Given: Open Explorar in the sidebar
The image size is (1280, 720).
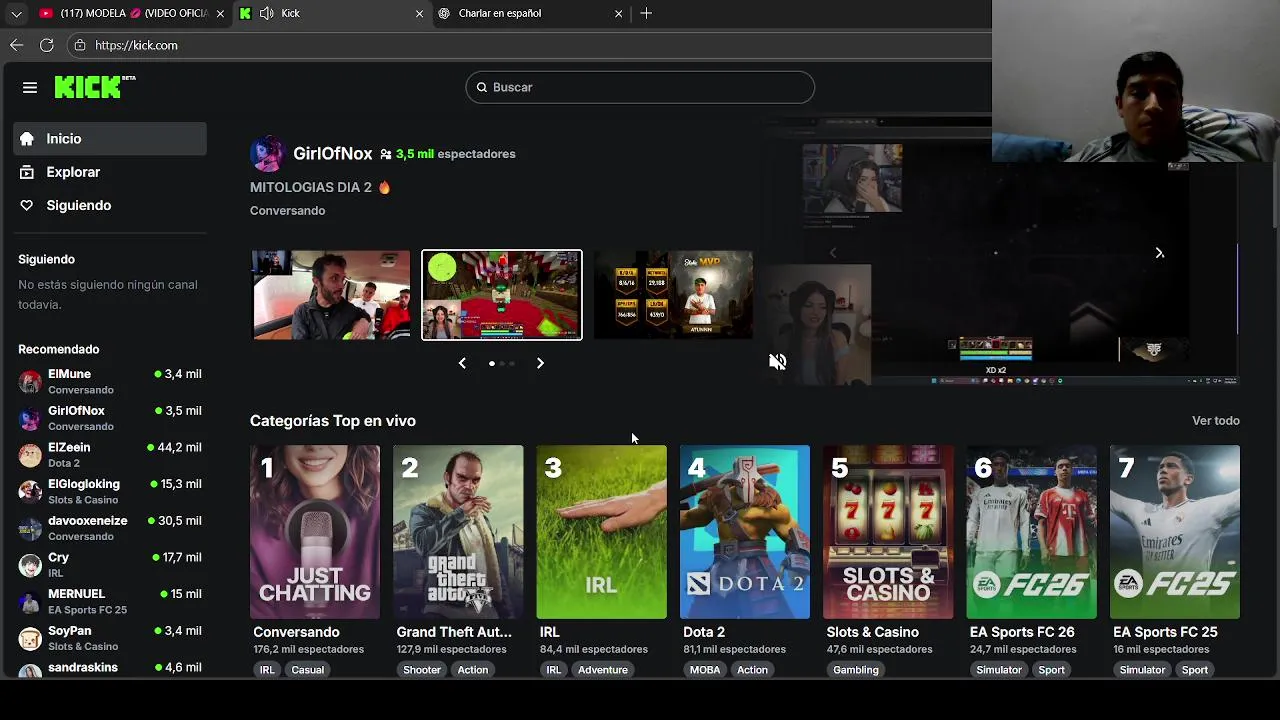Looking at the screenshot, I should 110,172.
